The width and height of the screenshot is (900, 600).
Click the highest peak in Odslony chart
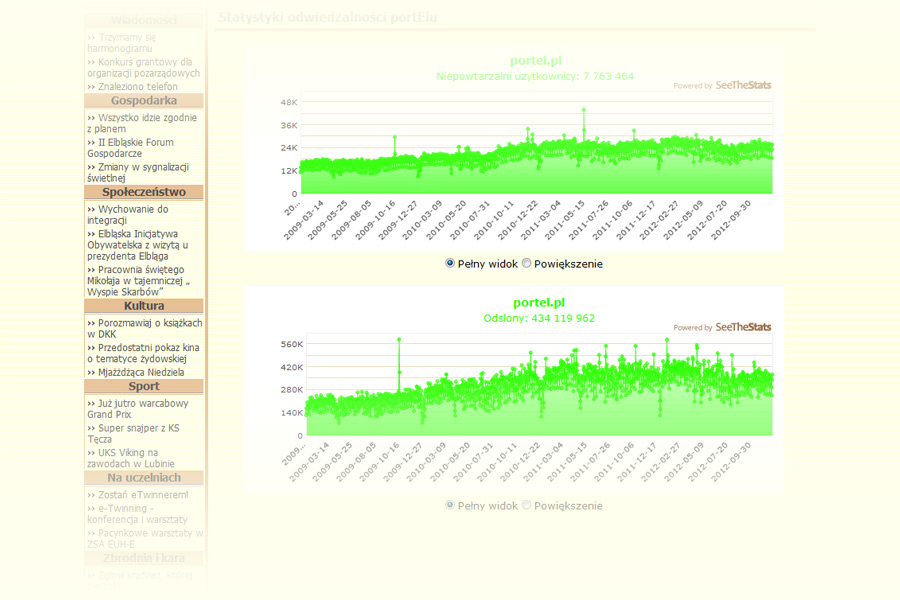399,340
